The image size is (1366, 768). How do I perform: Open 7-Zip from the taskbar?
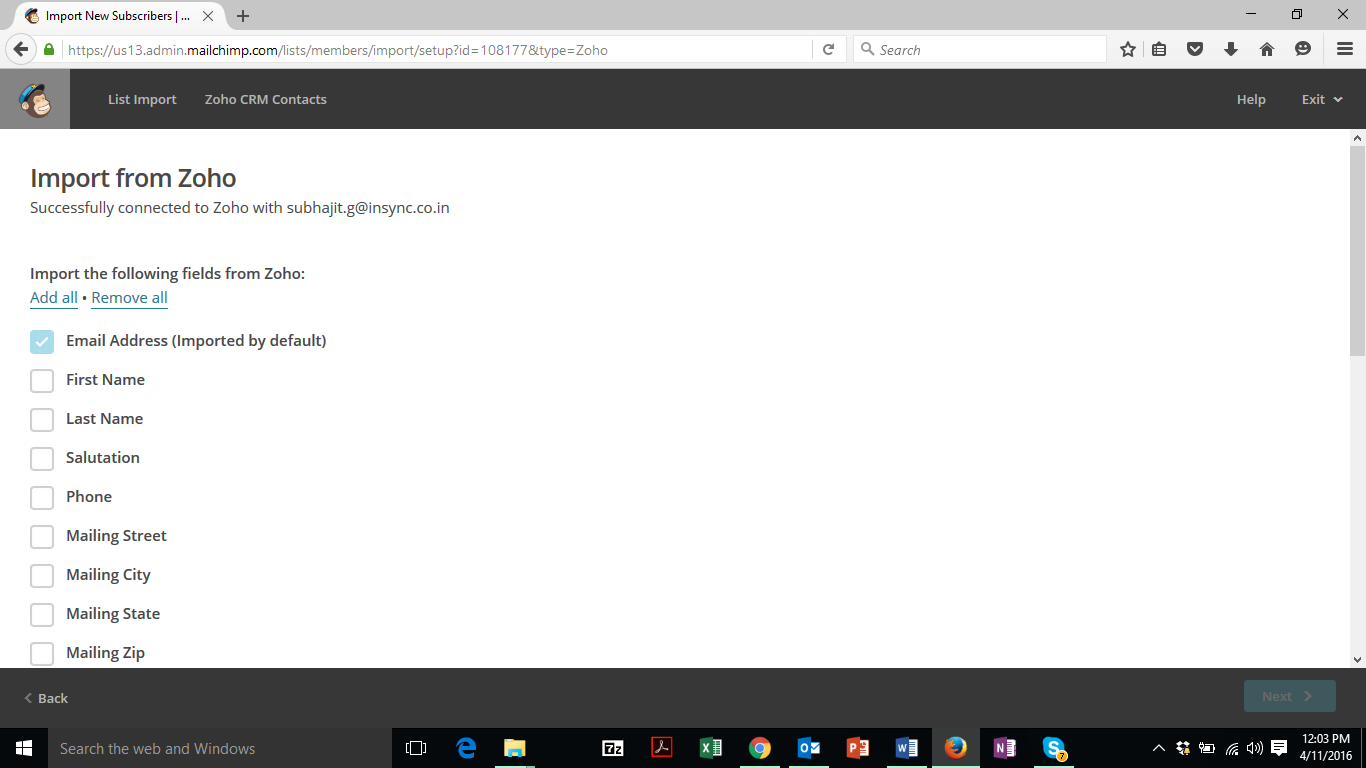(x=613, y=748)
